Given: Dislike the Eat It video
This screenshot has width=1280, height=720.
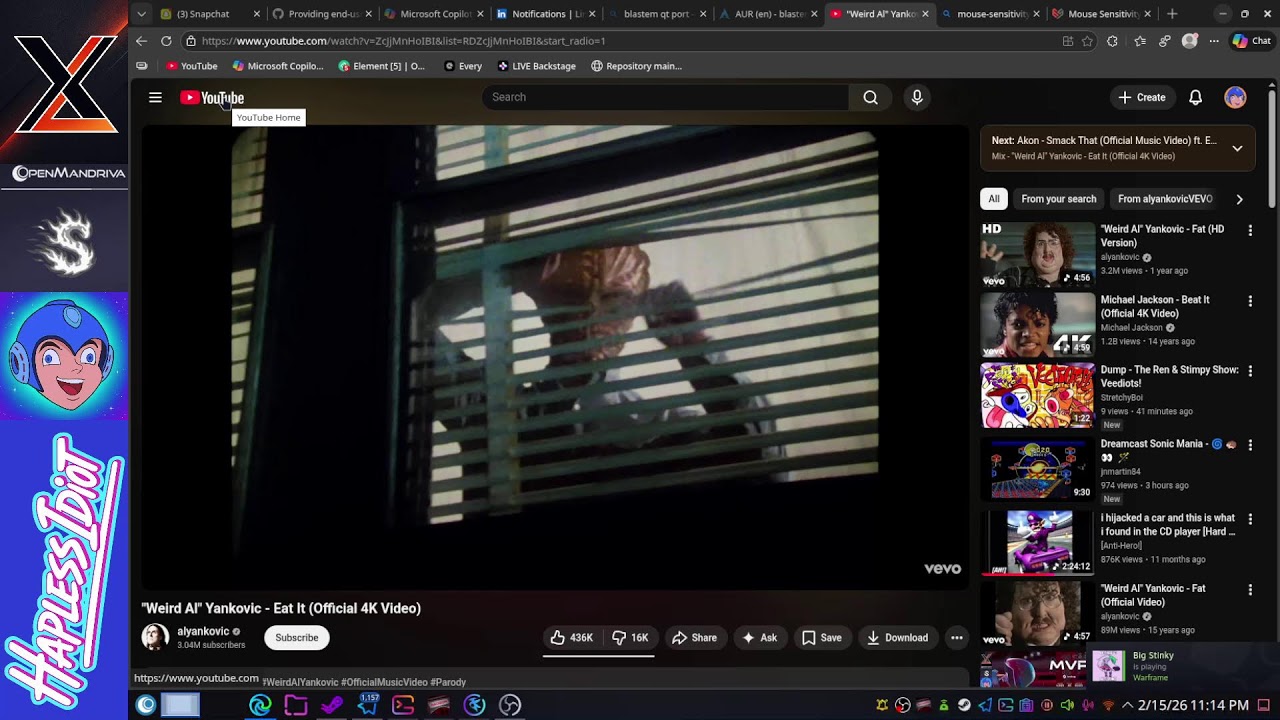Looking at the screenshot, I should point(630,638).
